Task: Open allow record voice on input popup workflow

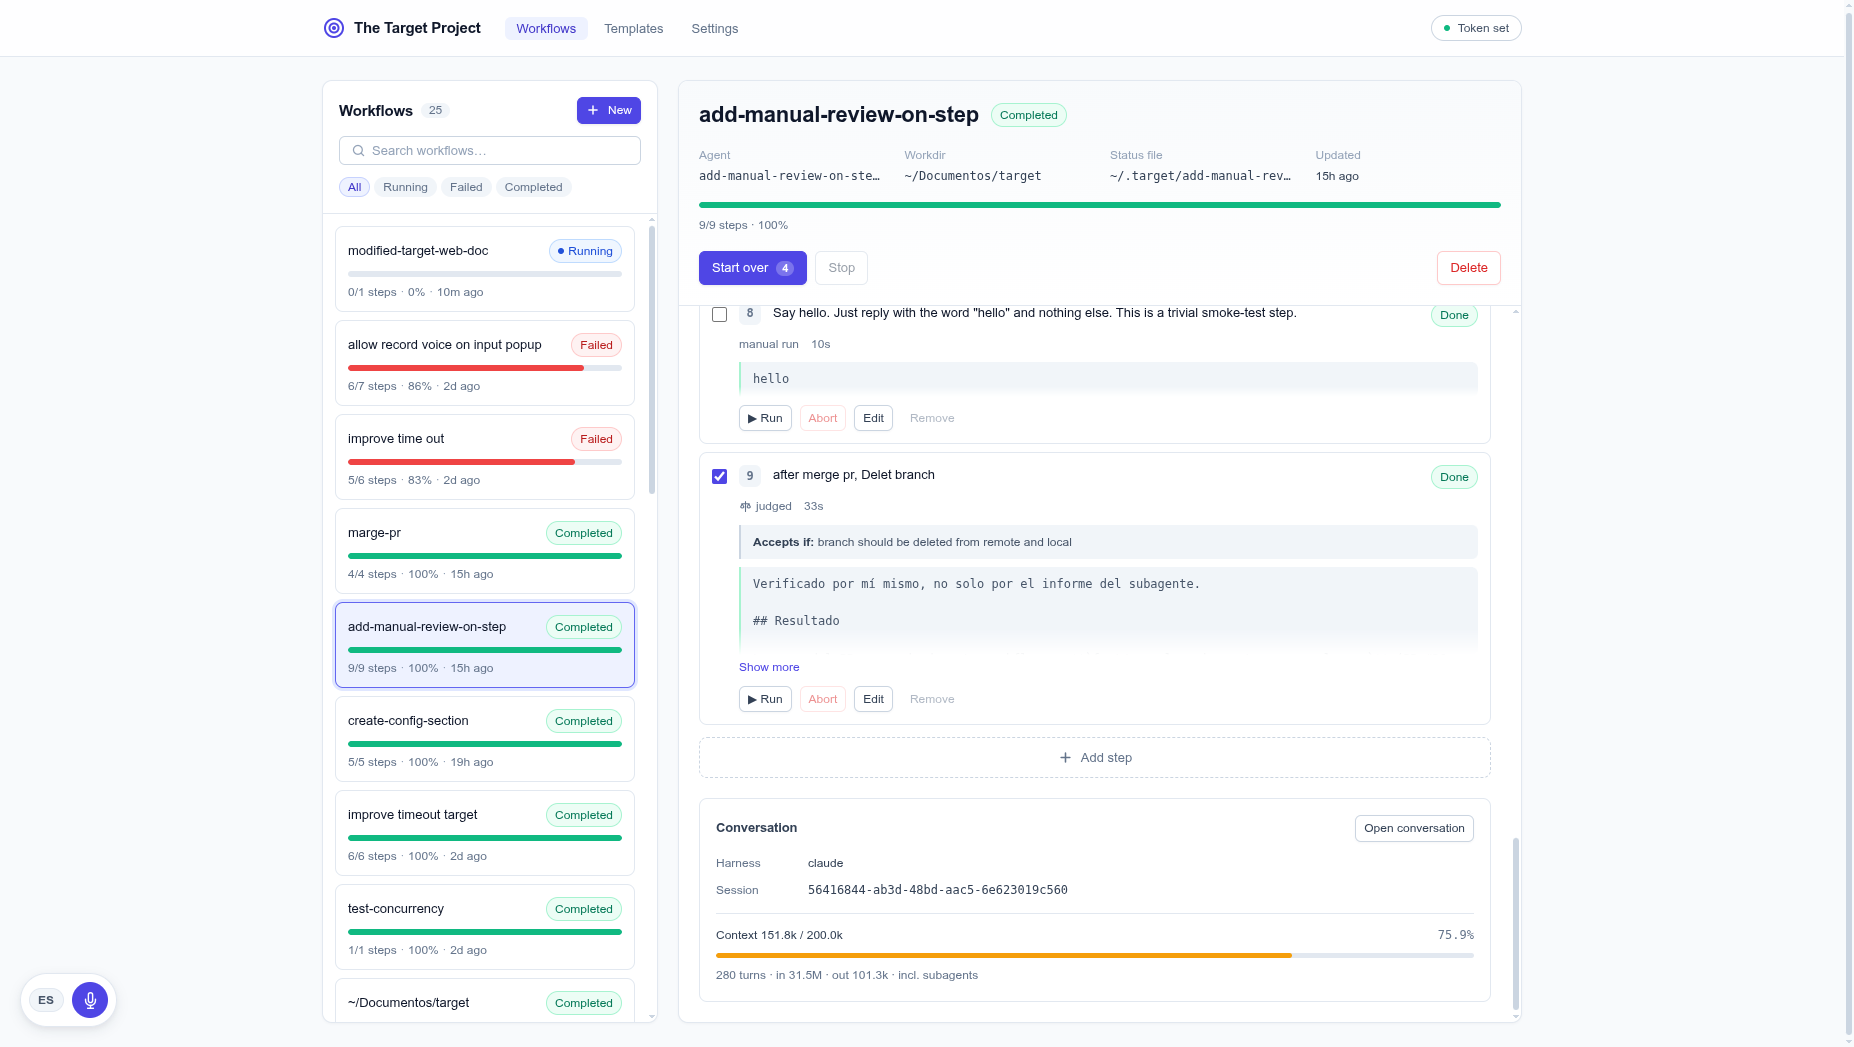Action: 485,363
